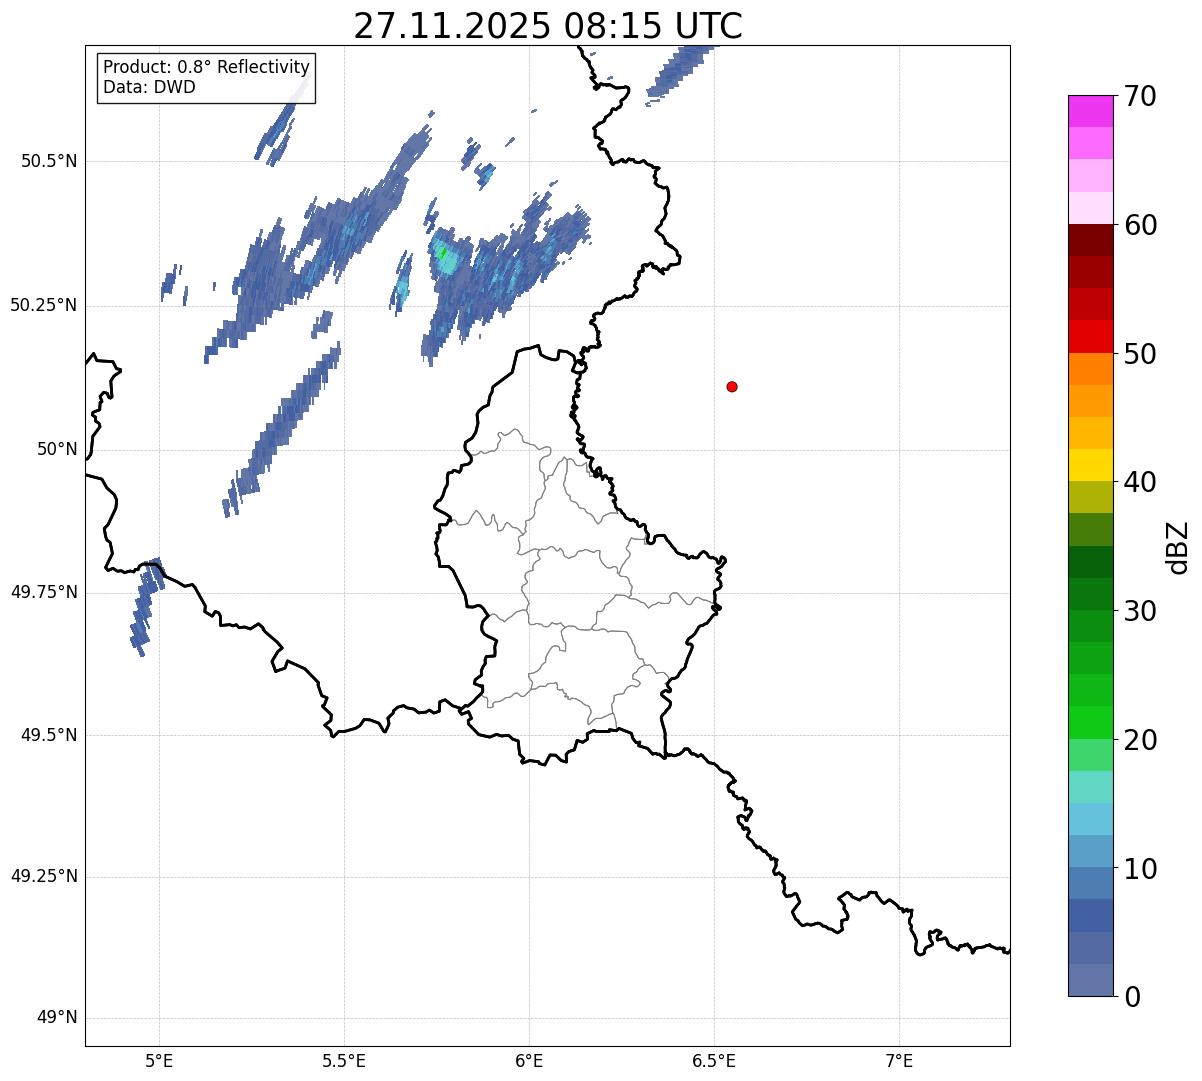The width and height of the screenshot is (1202, 1081).
Task: Select the bright green 20 dBZ swatch
Action: tap(1091, 723)
